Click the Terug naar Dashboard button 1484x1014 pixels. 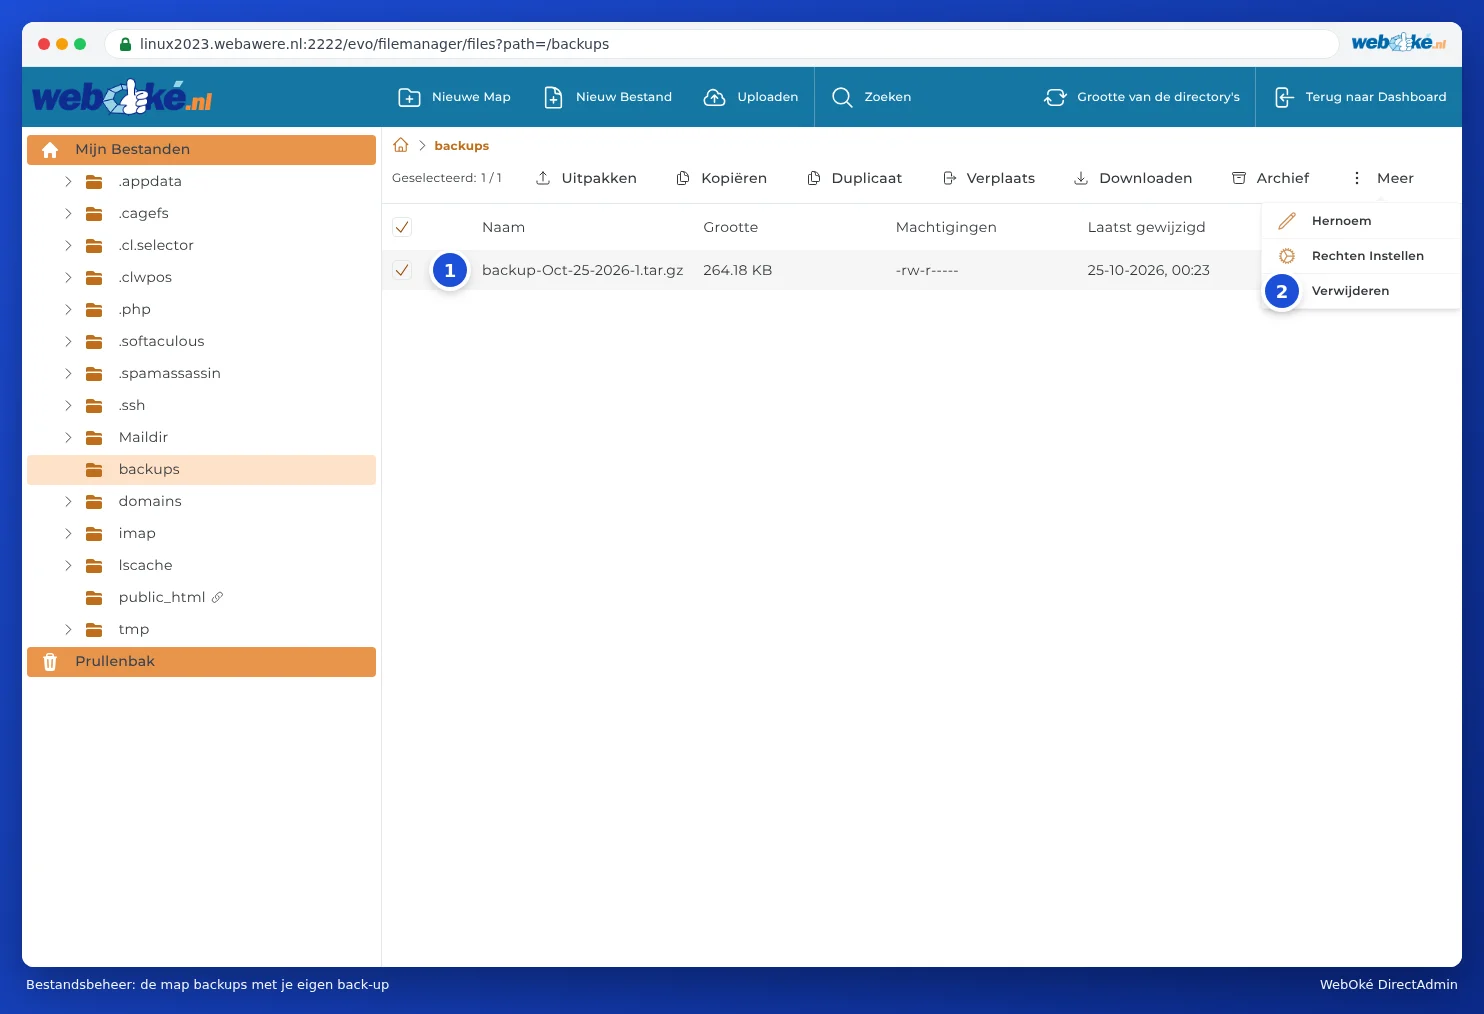pyautogui.click(x=1360, y=97)
